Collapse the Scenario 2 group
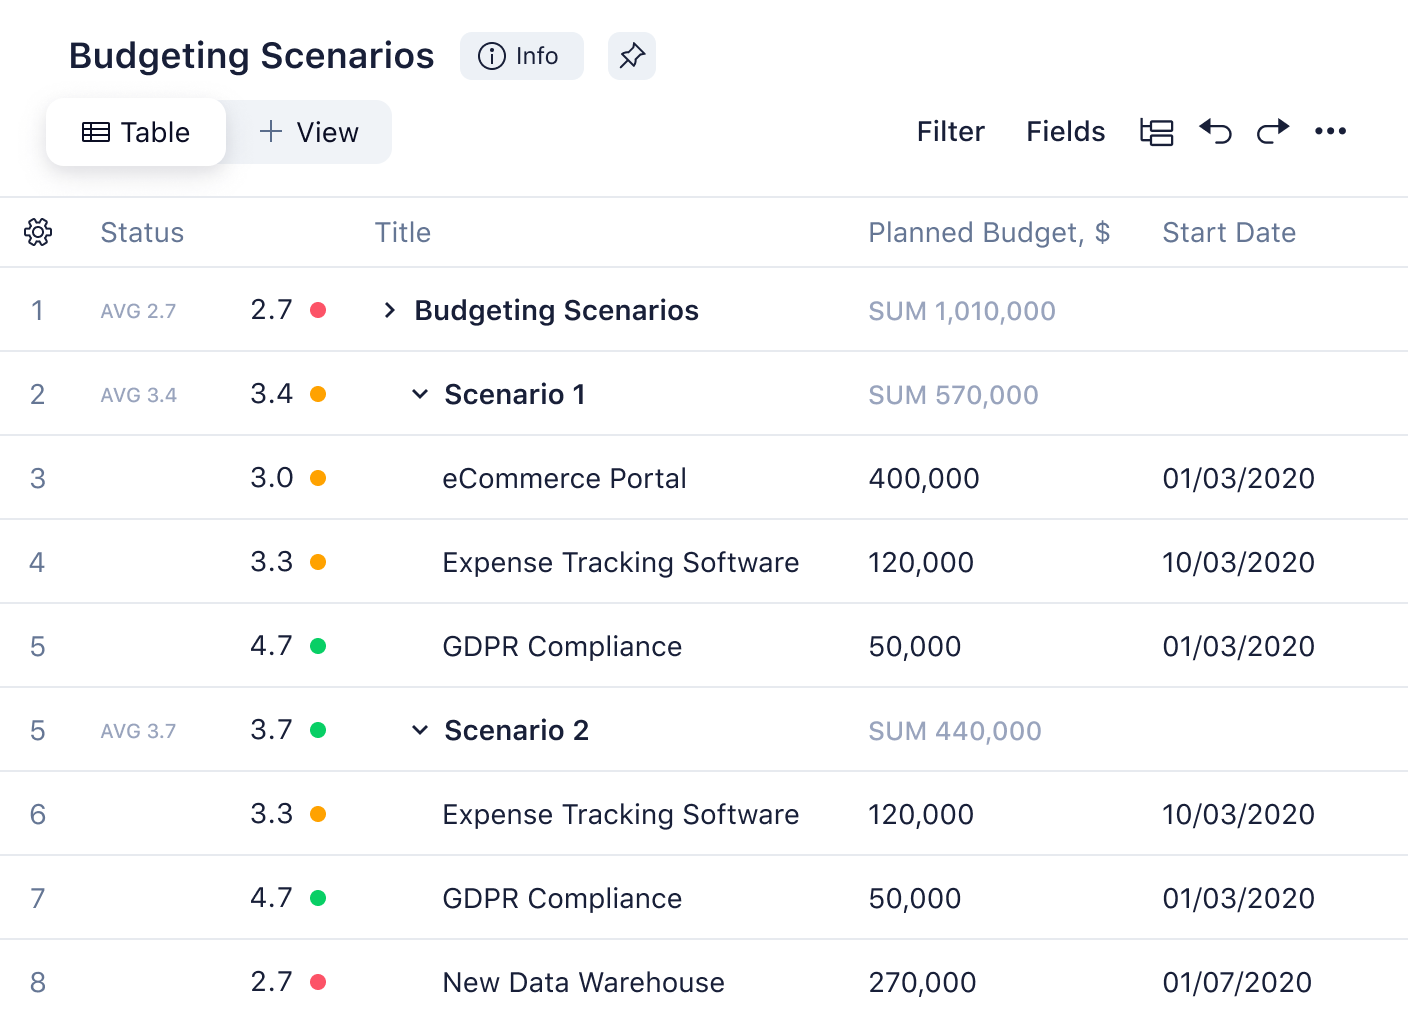 click(x=420, y=731)
